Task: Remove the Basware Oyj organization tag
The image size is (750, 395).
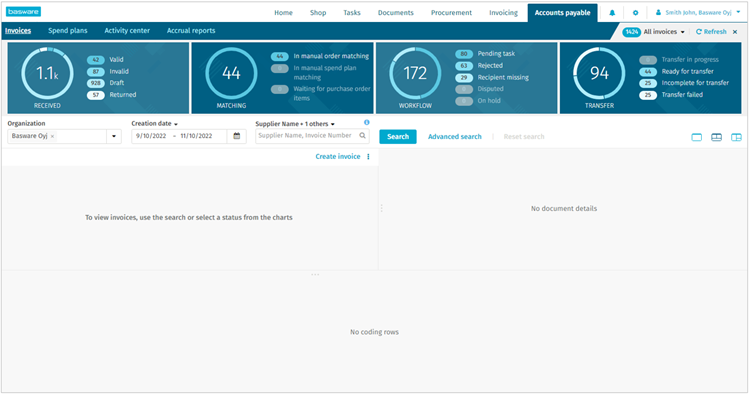Action: 53,136
